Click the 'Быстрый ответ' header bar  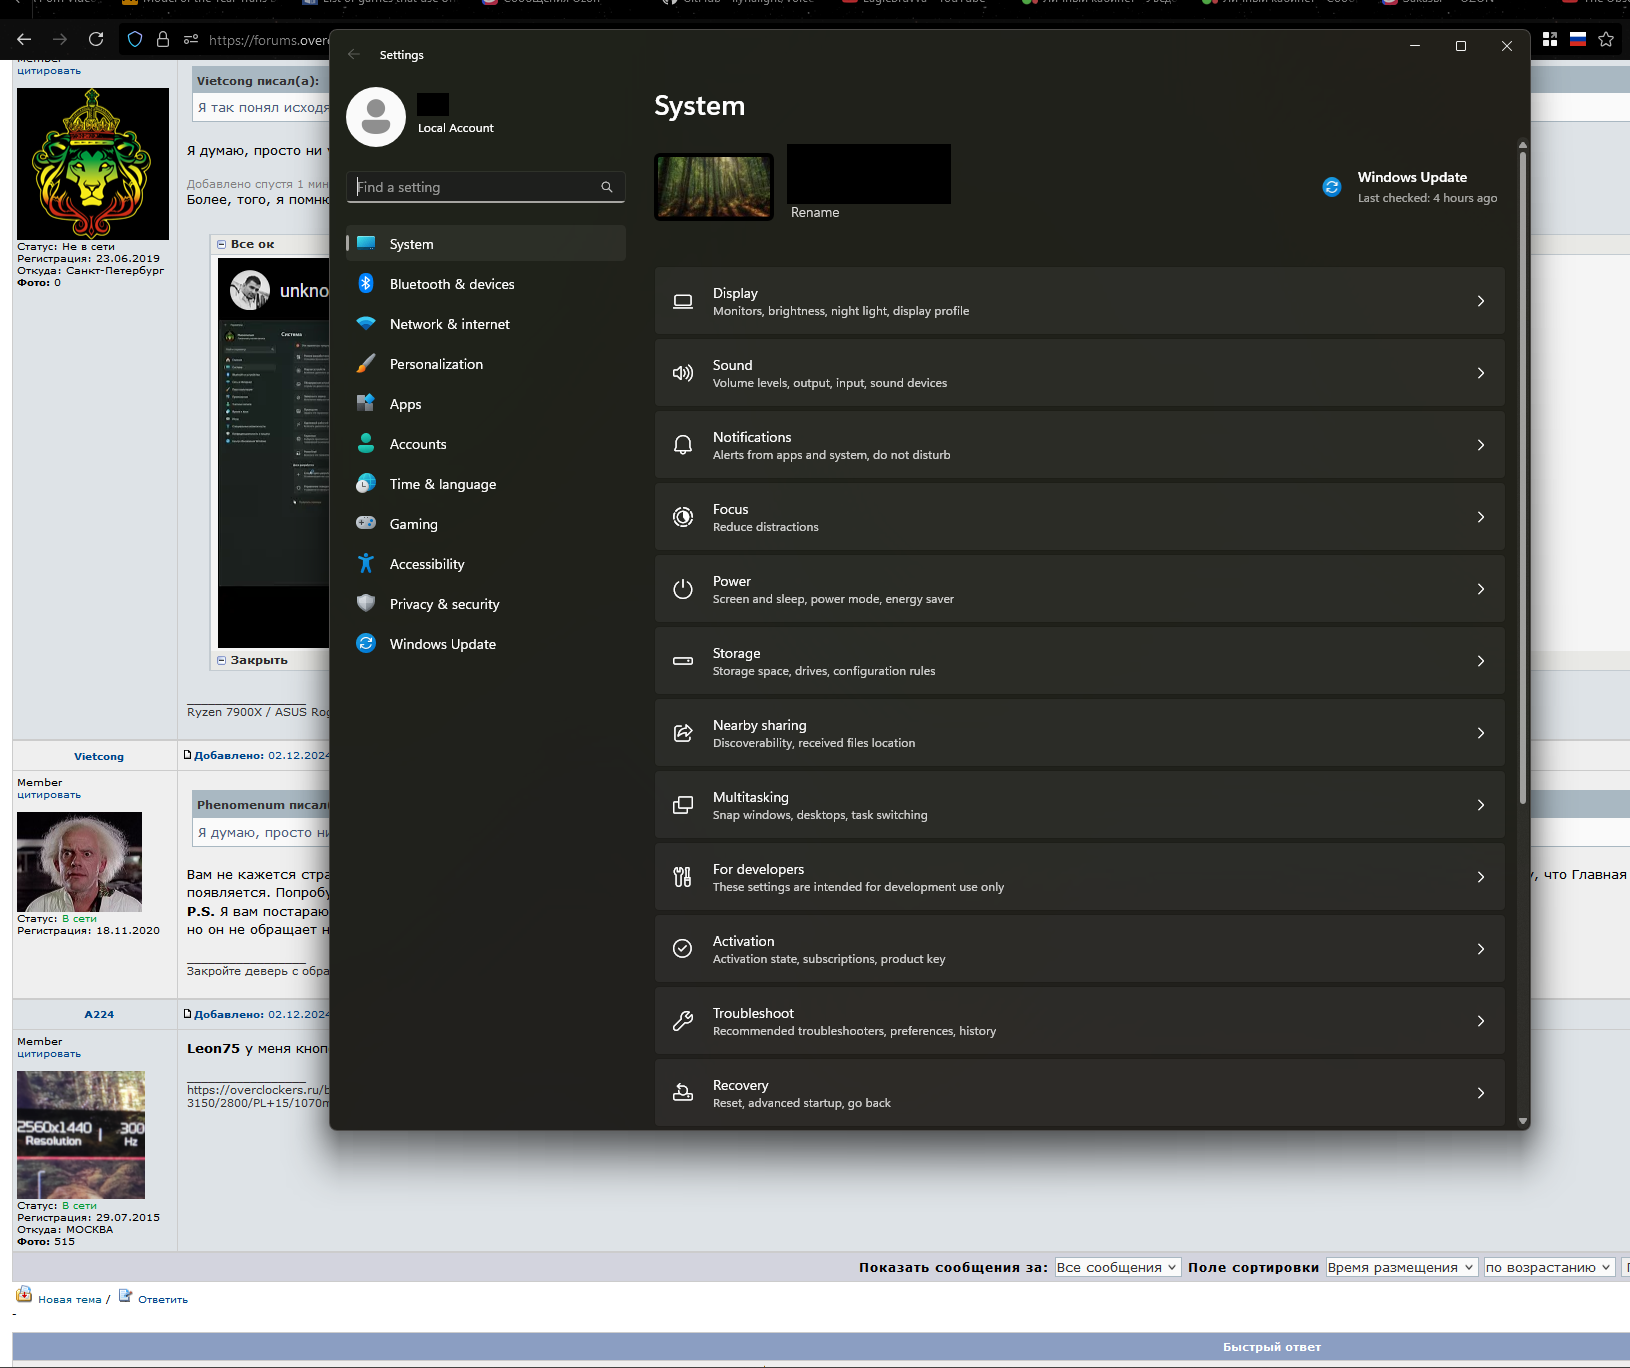coord(821,1347)
